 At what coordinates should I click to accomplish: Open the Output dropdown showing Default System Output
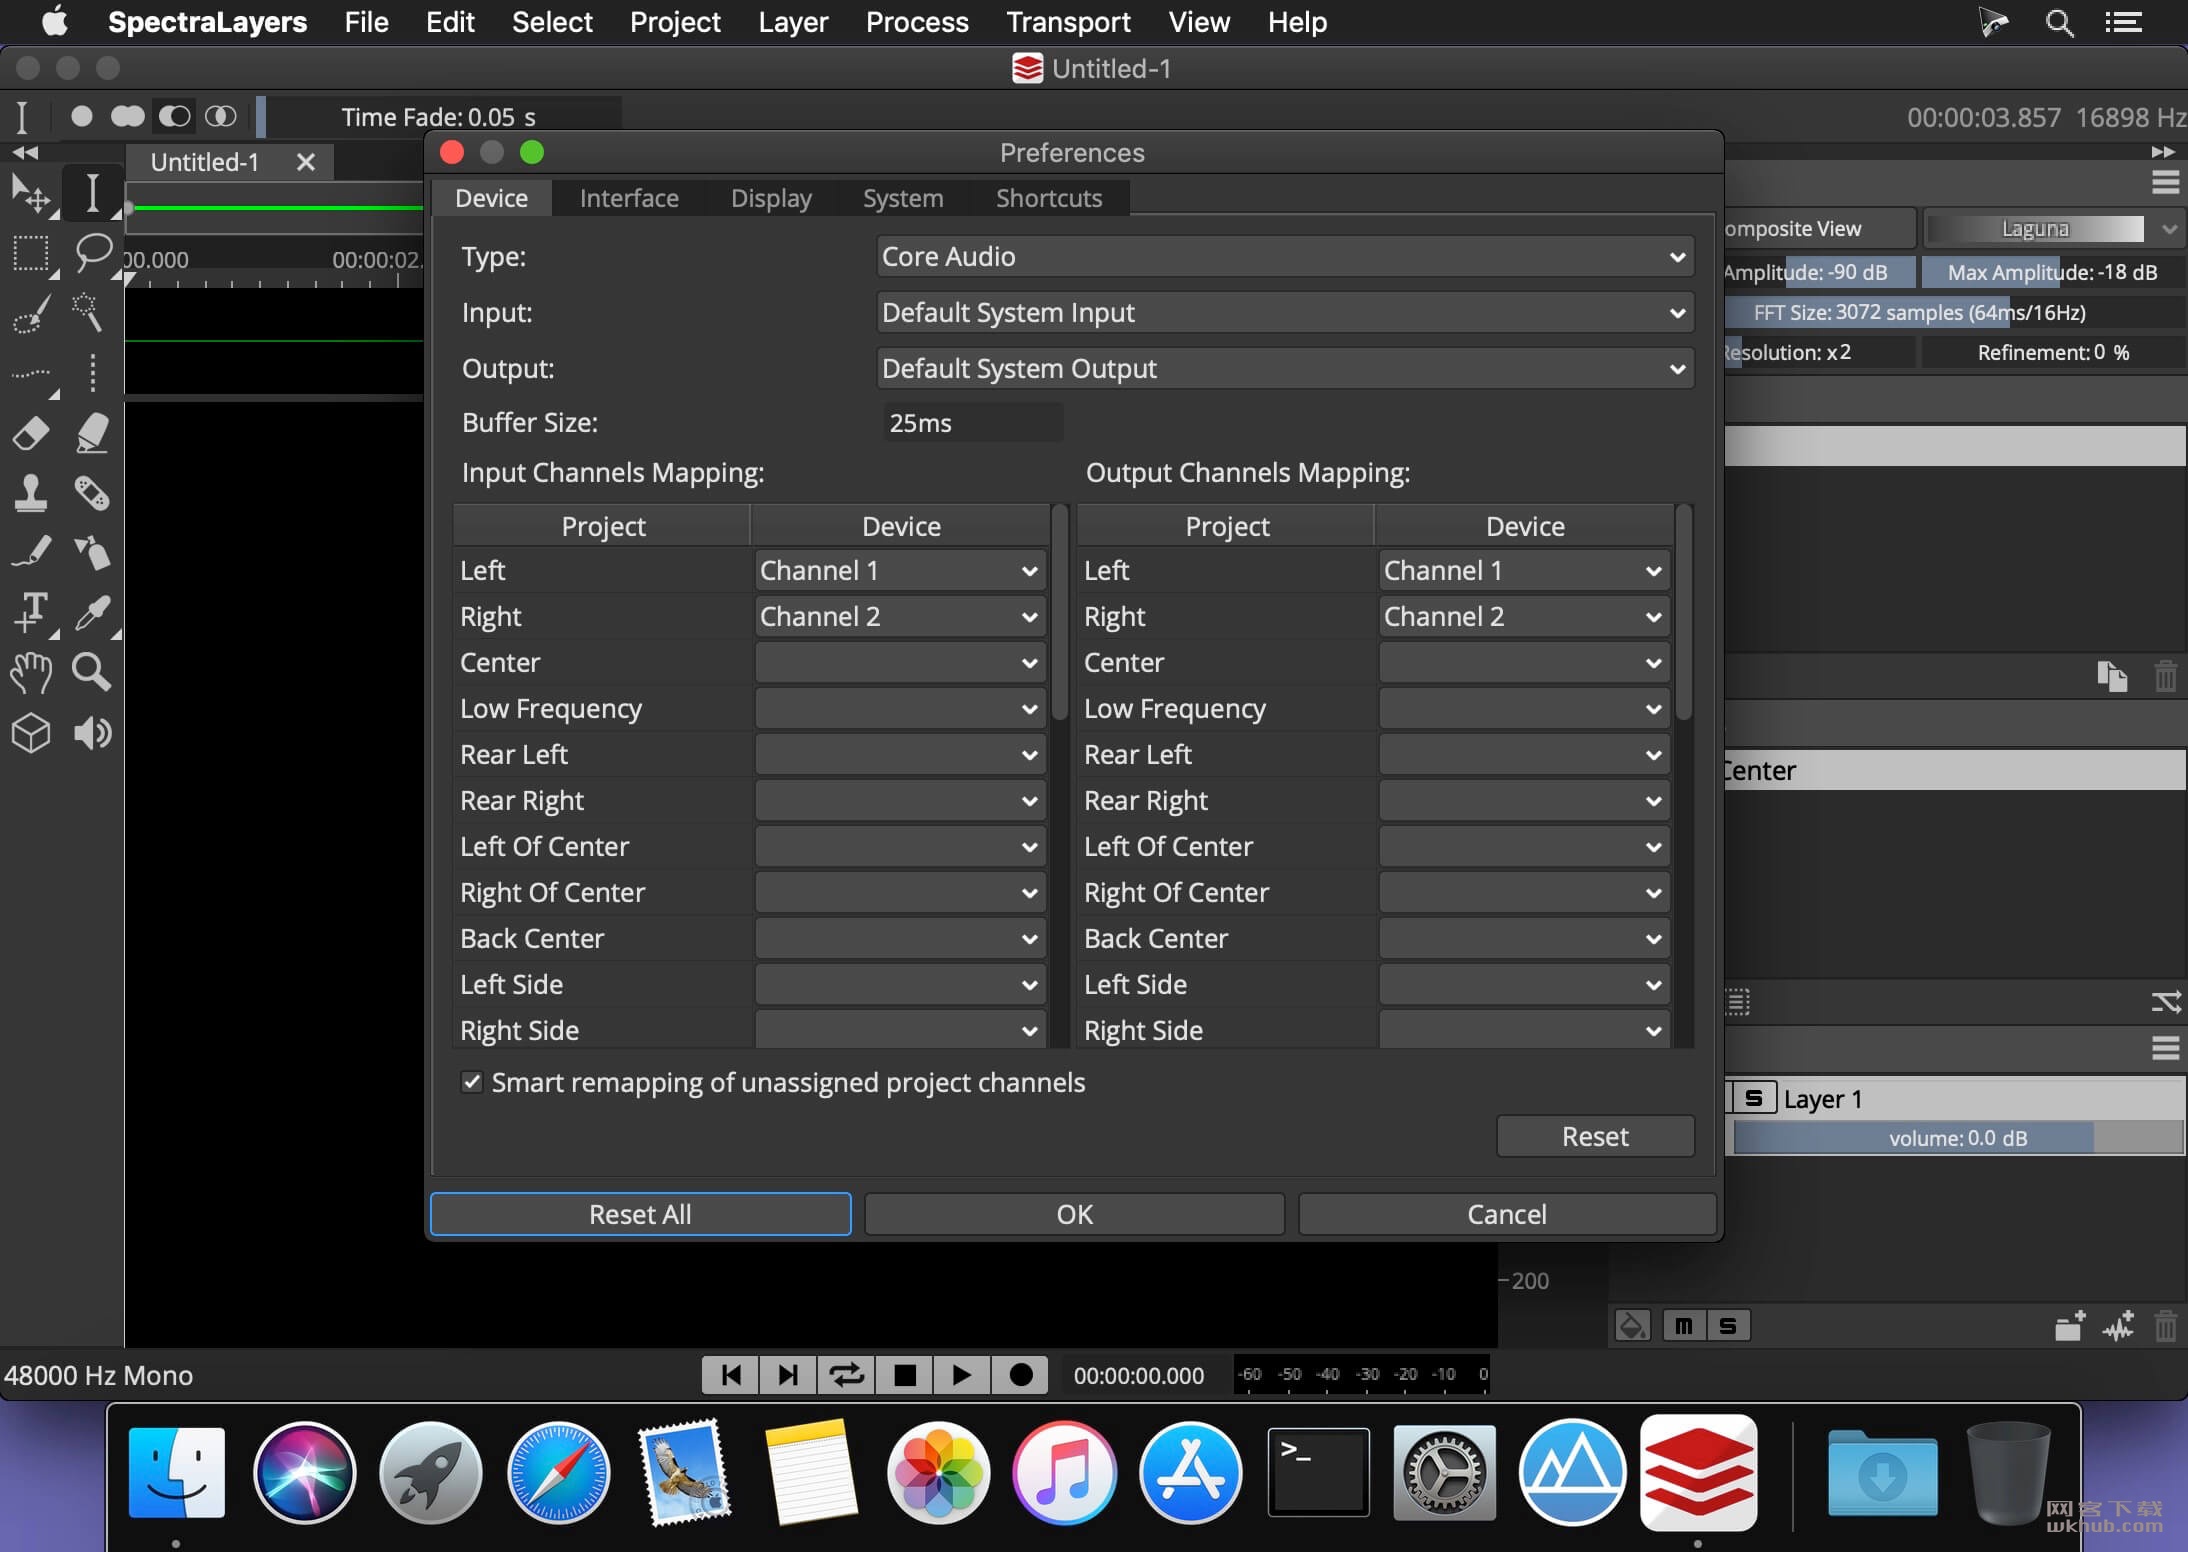[x=1285, y=369]
